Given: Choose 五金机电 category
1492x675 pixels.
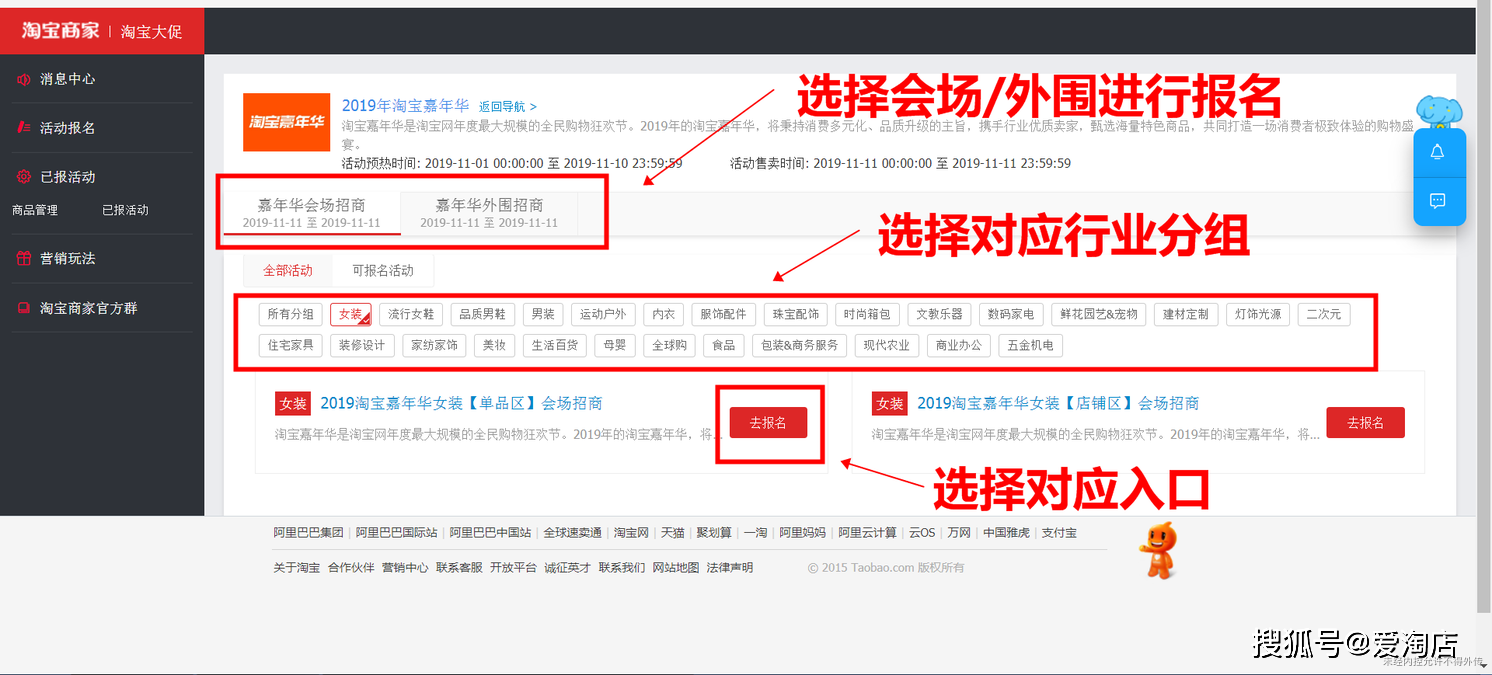Looking at the screenshot, I should click(1031, 345).
